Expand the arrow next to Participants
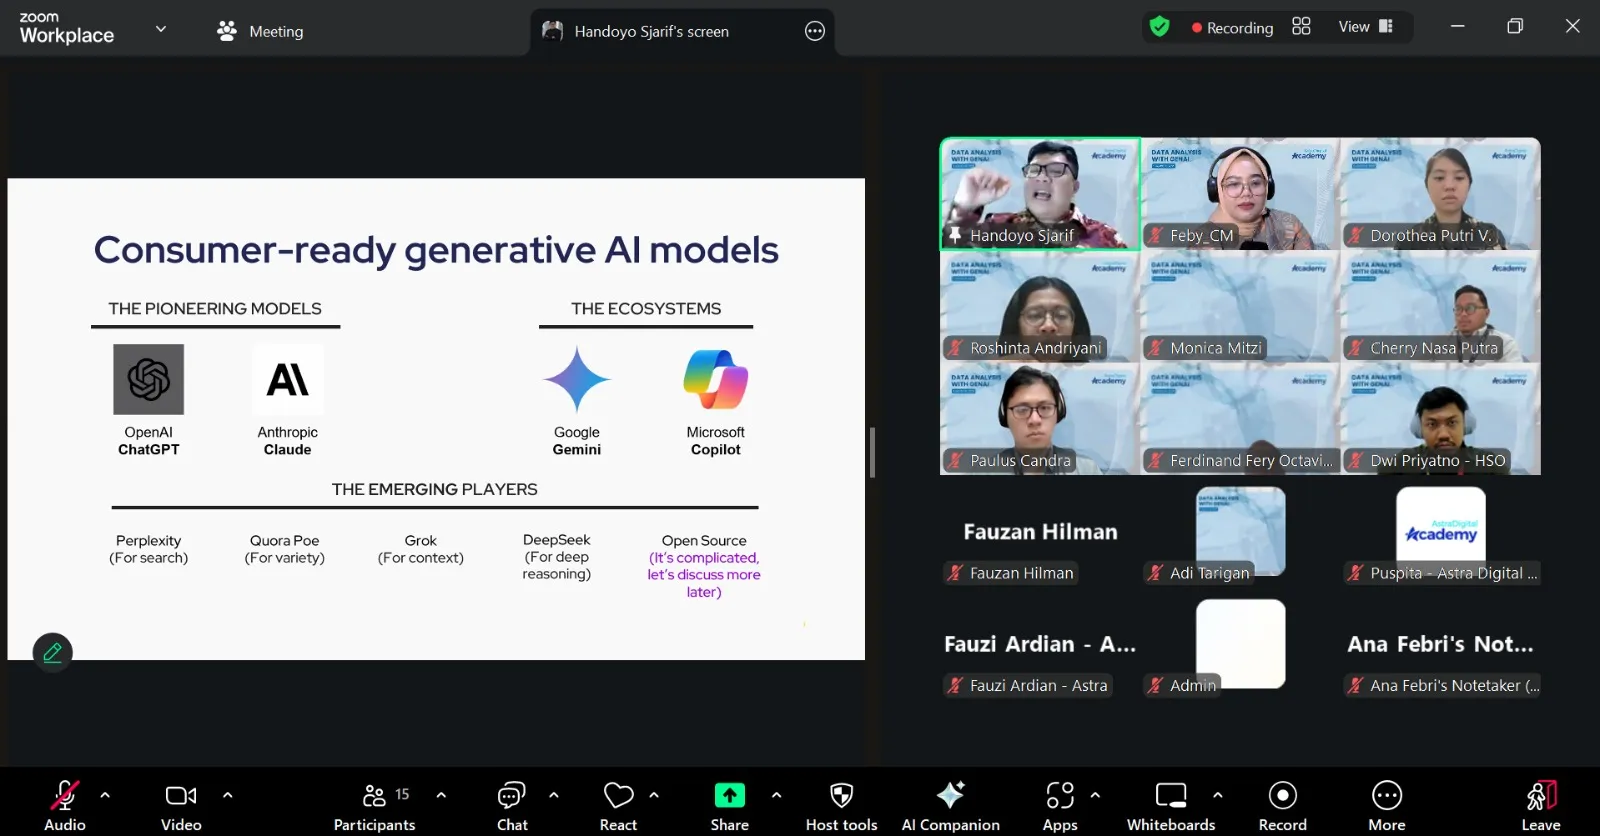Image resolution: width=1600 pixels, height=836 pixels. click(x=441, y=795)
